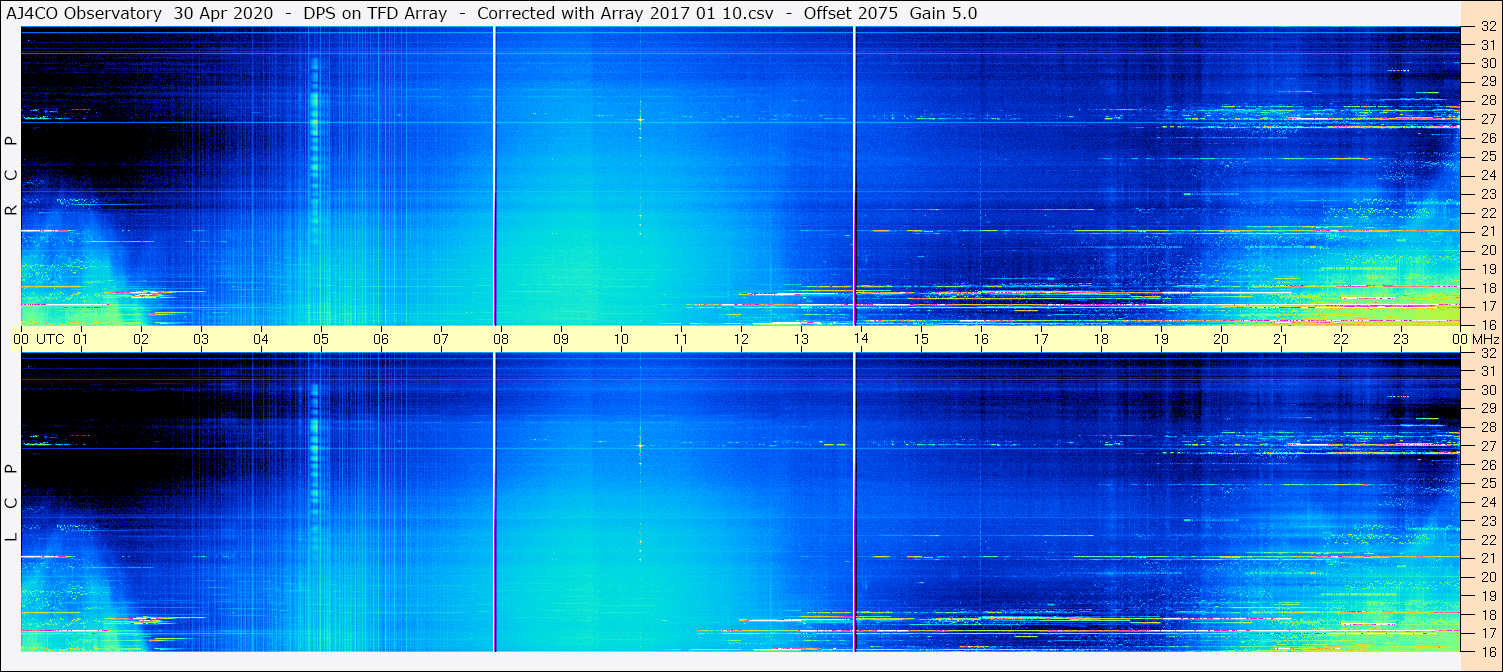Select the 12 hour tick label
Viewport: 1503px width, 672px height.
click(741, 340)
